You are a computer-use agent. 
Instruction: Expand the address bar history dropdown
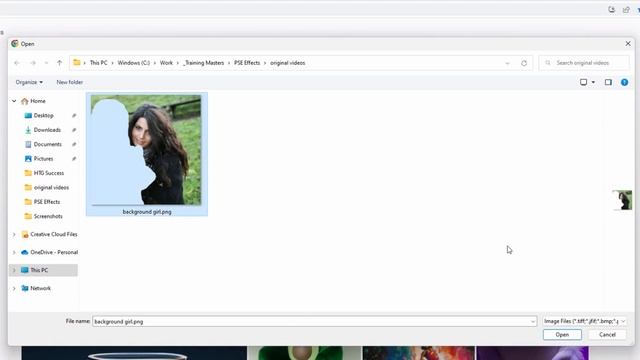[507, 63]
